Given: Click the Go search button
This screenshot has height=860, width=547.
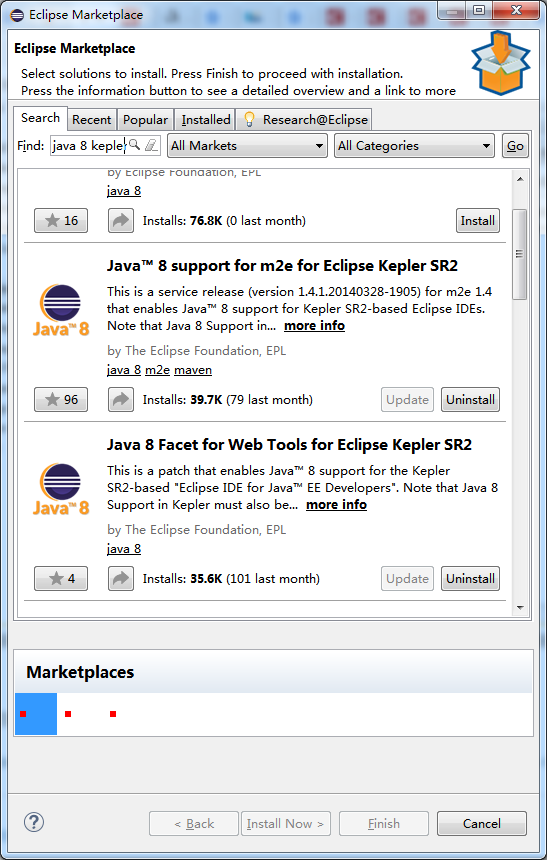Looking at the screenshot, I should click(x=515, y=146).
